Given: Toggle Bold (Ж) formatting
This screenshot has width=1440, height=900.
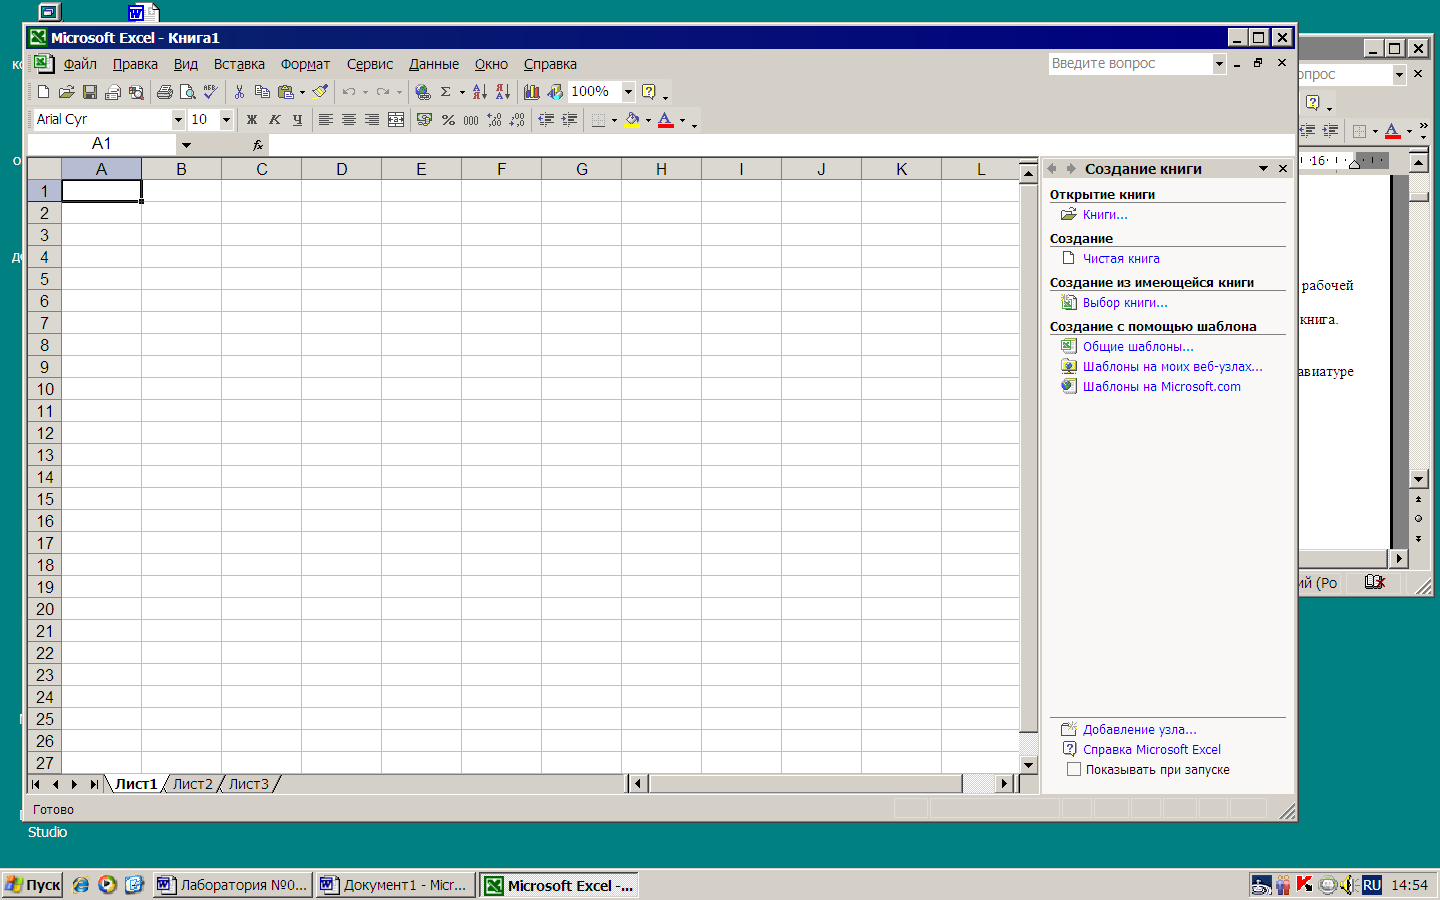Looking at the screenshot, I should 252,120.
